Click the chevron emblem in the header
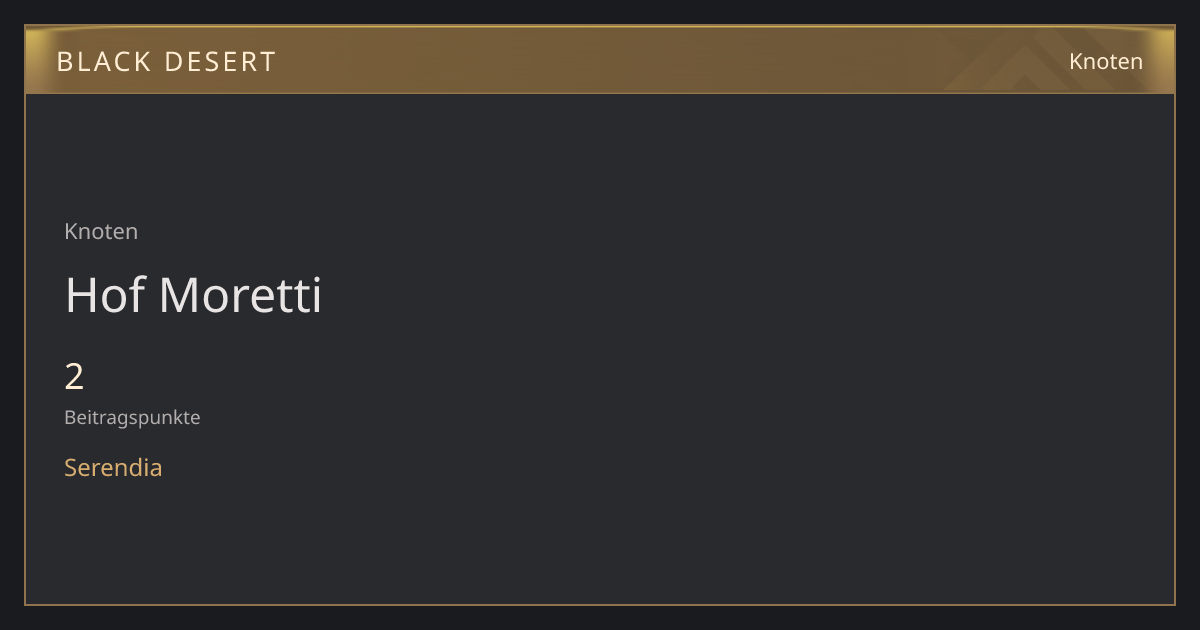This screenshot has width=1200, height=630. (x=1030, y=61)
